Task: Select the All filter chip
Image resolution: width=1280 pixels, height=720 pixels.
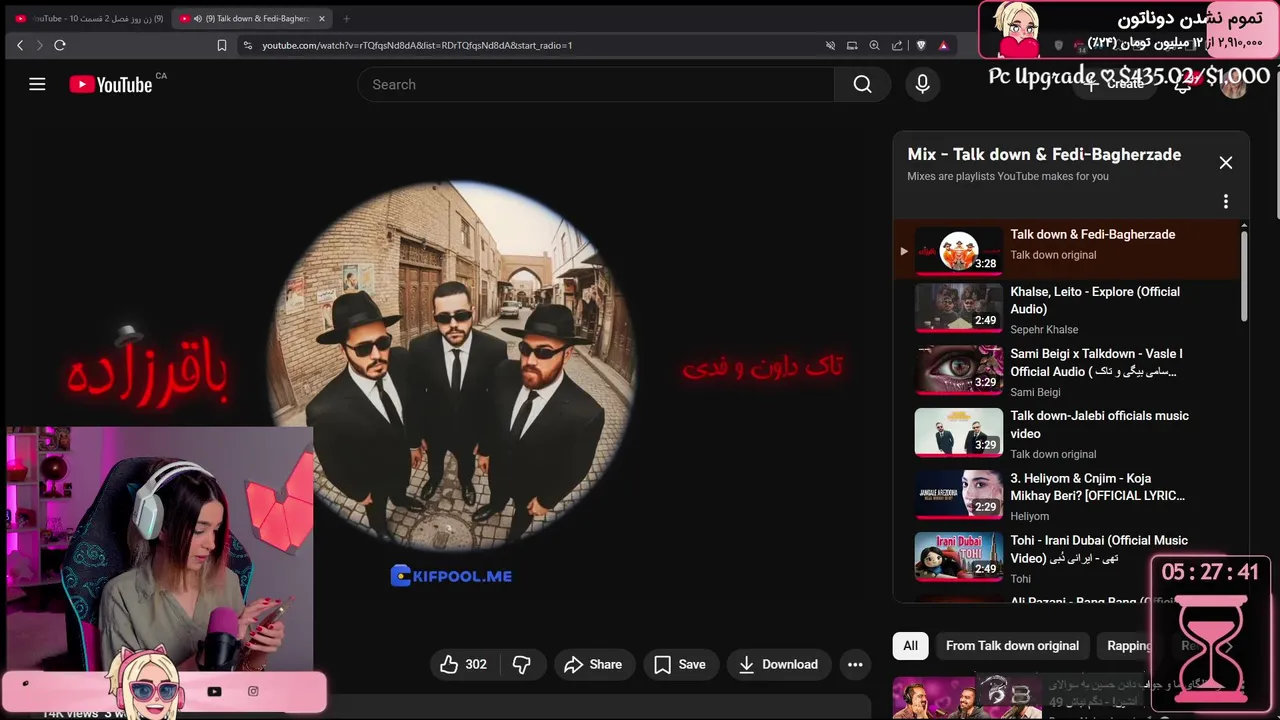Action: click(x=910, y=646)
